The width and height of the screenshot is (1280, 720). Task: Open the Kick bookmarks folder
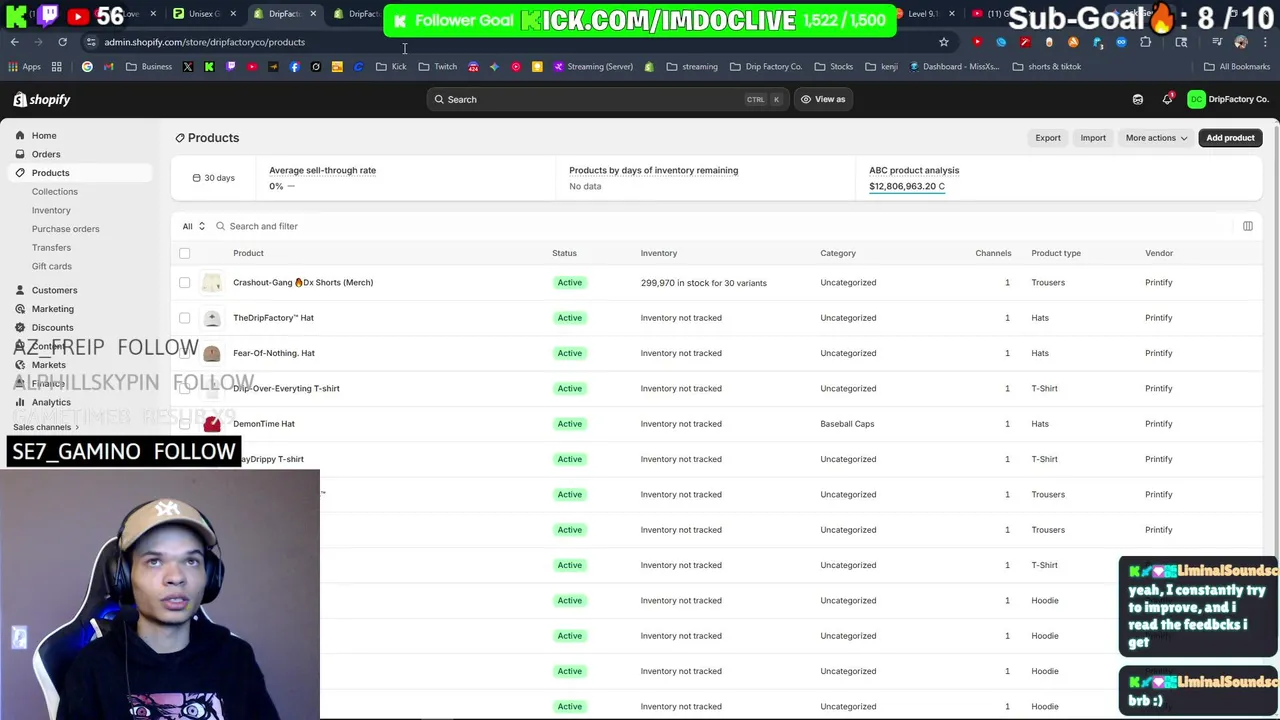click(x=391, y=67)
